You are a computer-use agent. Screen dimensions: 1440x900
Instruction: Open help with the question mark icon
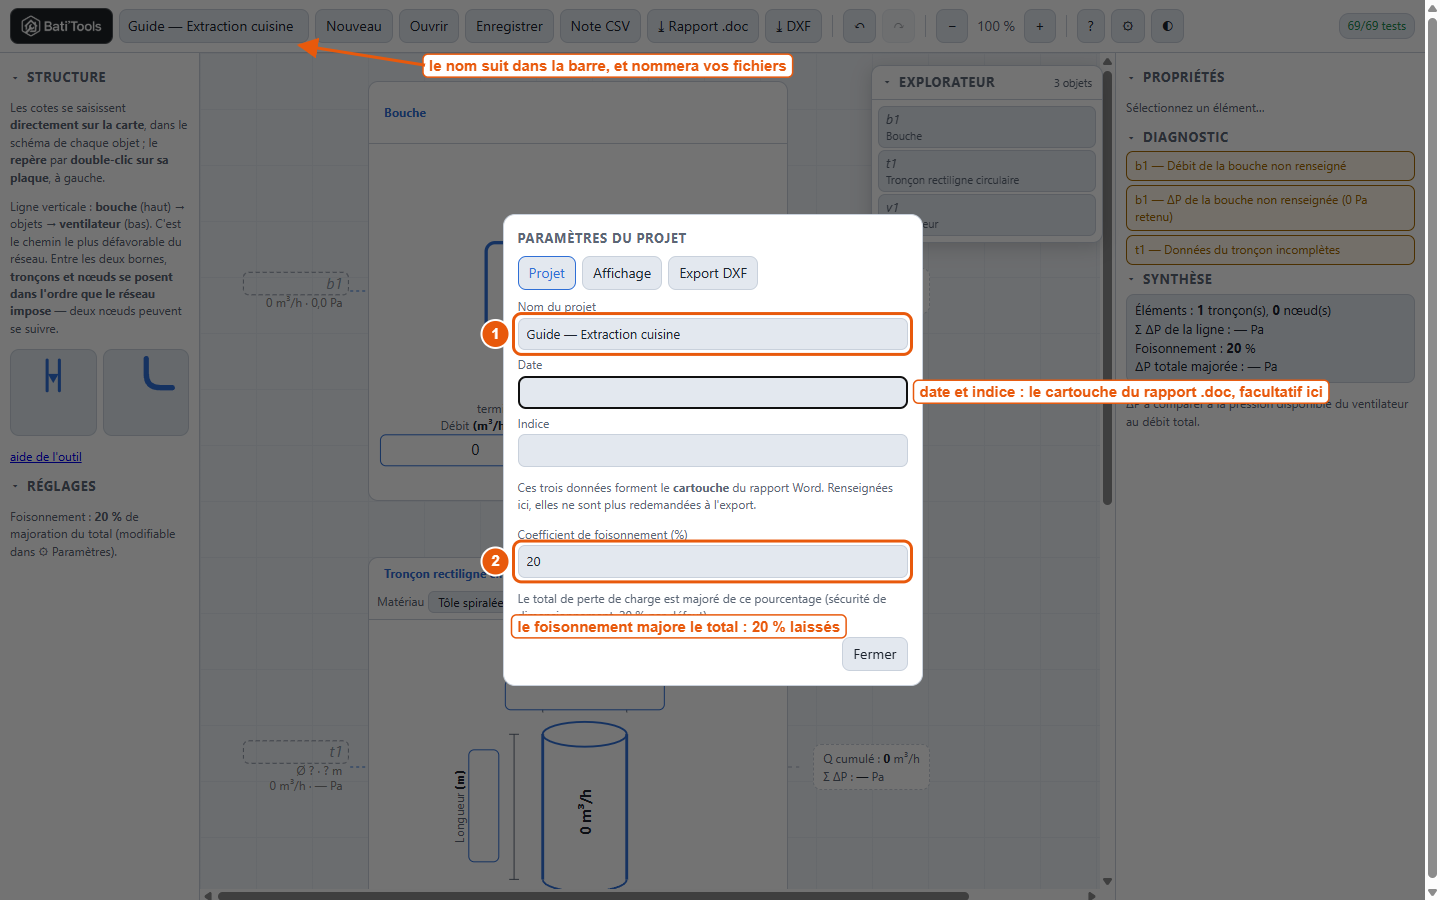pyautogui.click(x=1091, y=26)
